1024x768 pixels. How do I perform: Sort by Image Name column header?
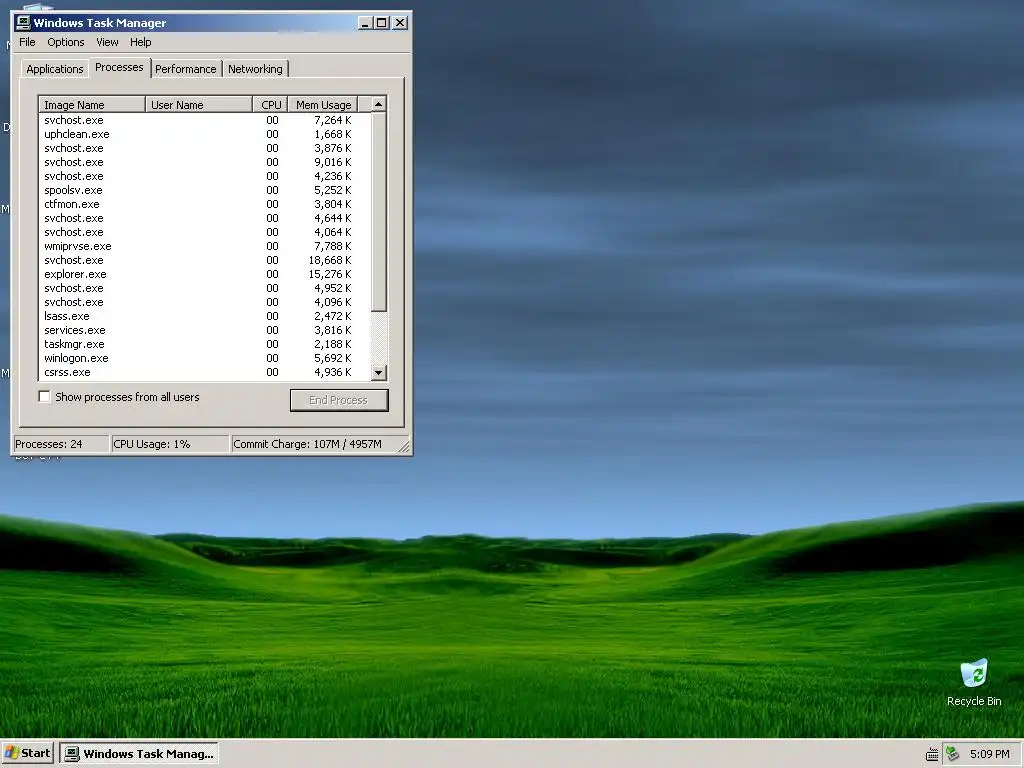tap(92, 104)
